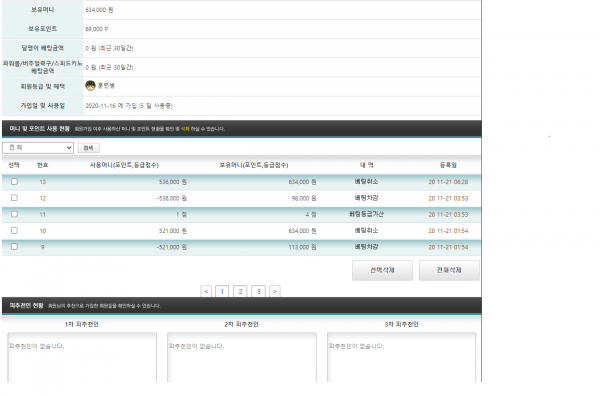Tick the checkbox for row number 13
The image size is (600, 396).
(14, 181)
